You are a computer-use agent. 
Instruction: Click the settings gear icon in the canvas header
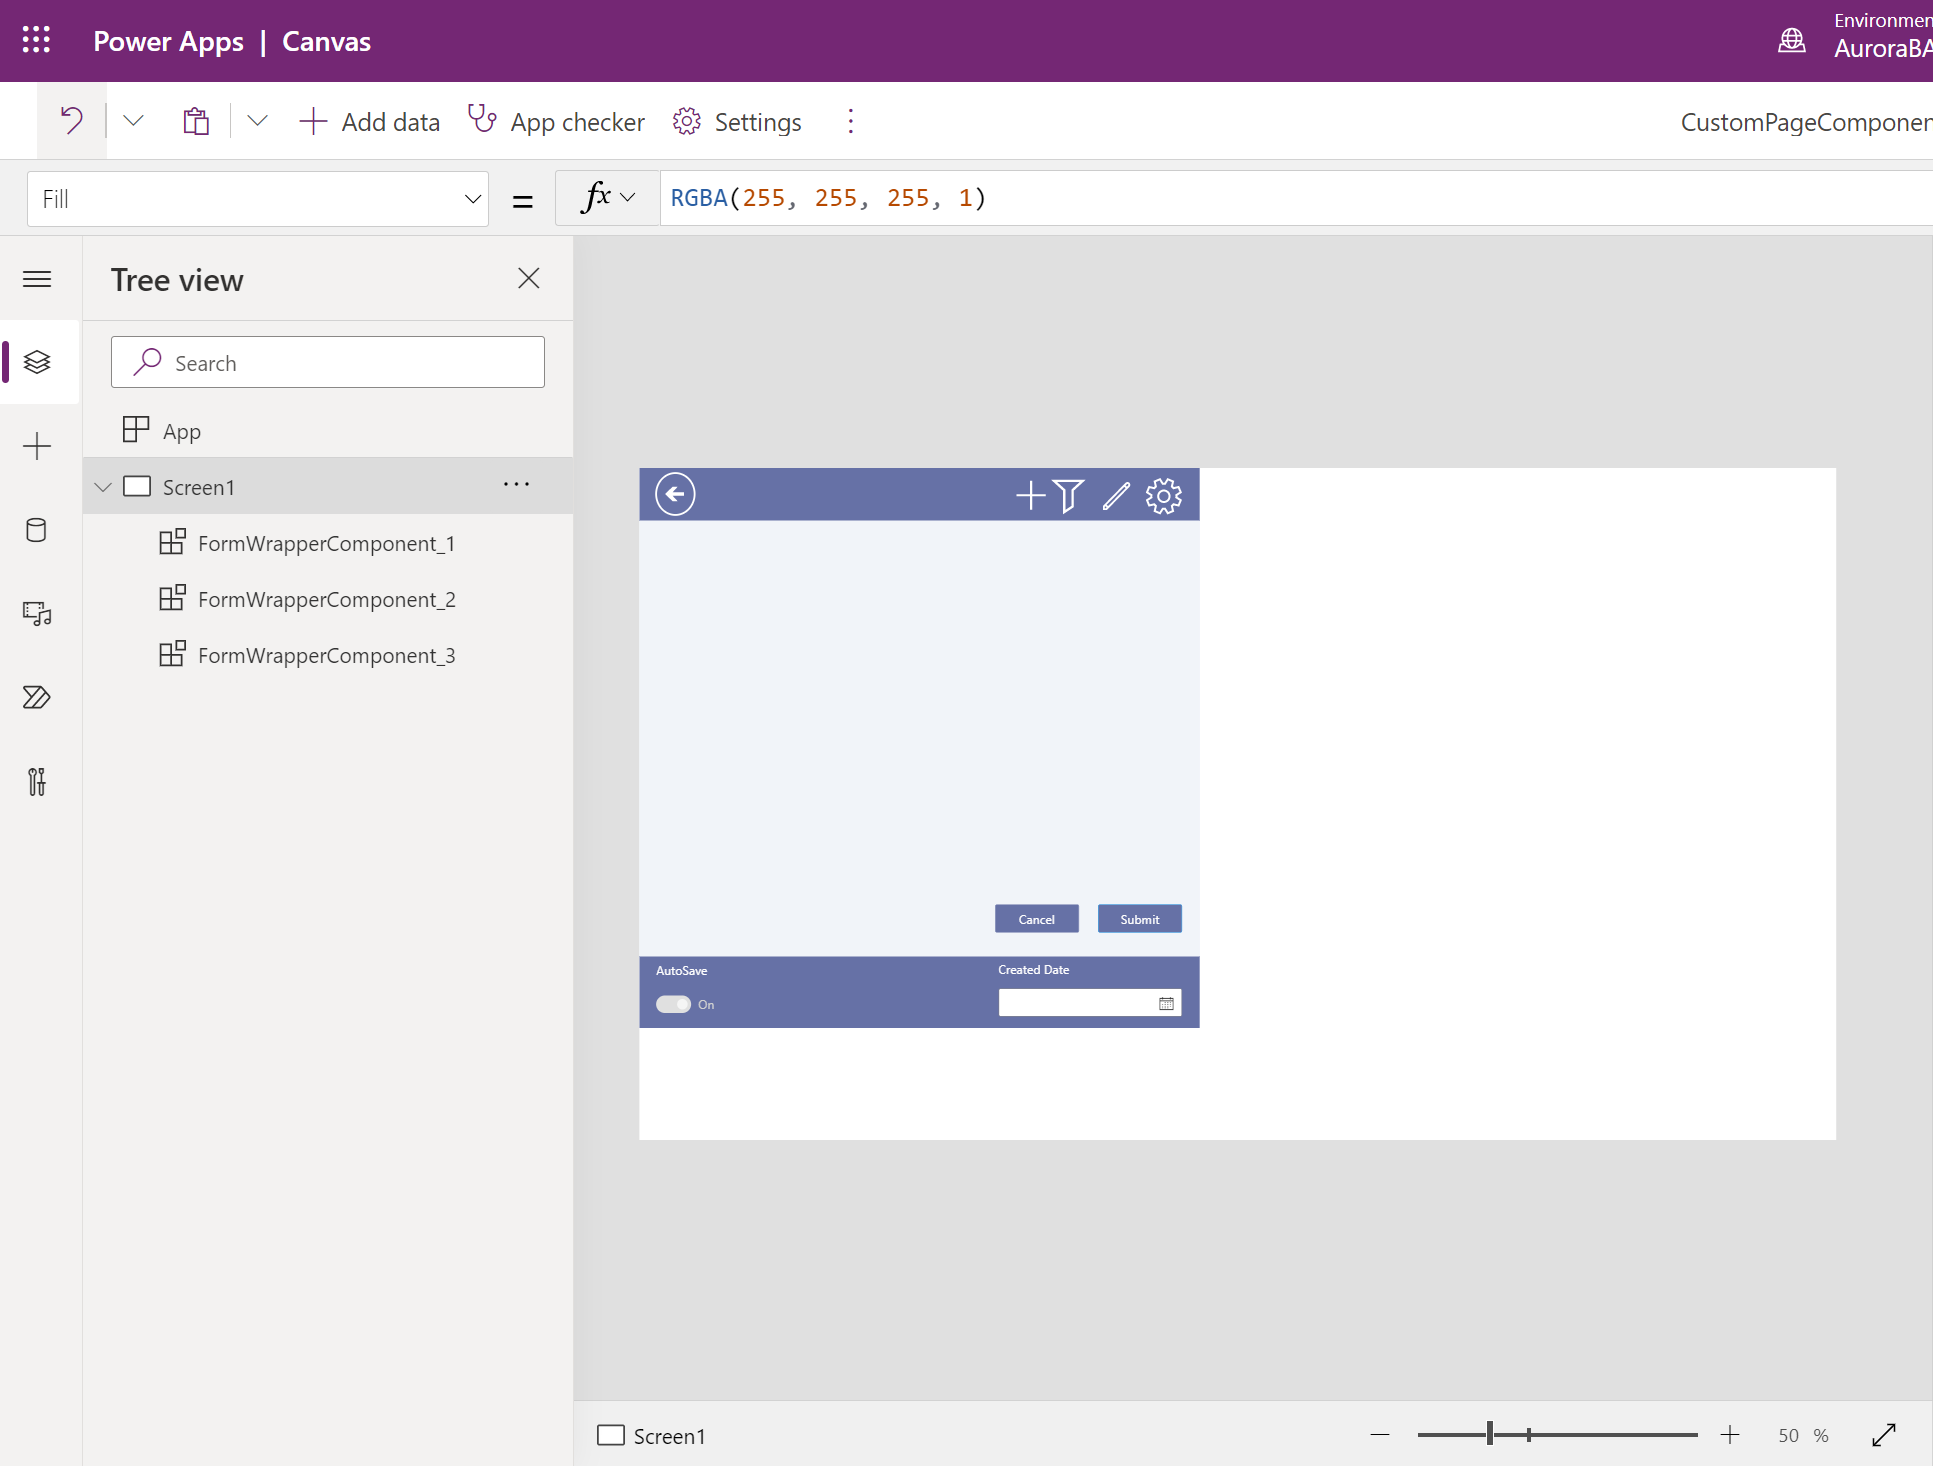[1163, 494]
